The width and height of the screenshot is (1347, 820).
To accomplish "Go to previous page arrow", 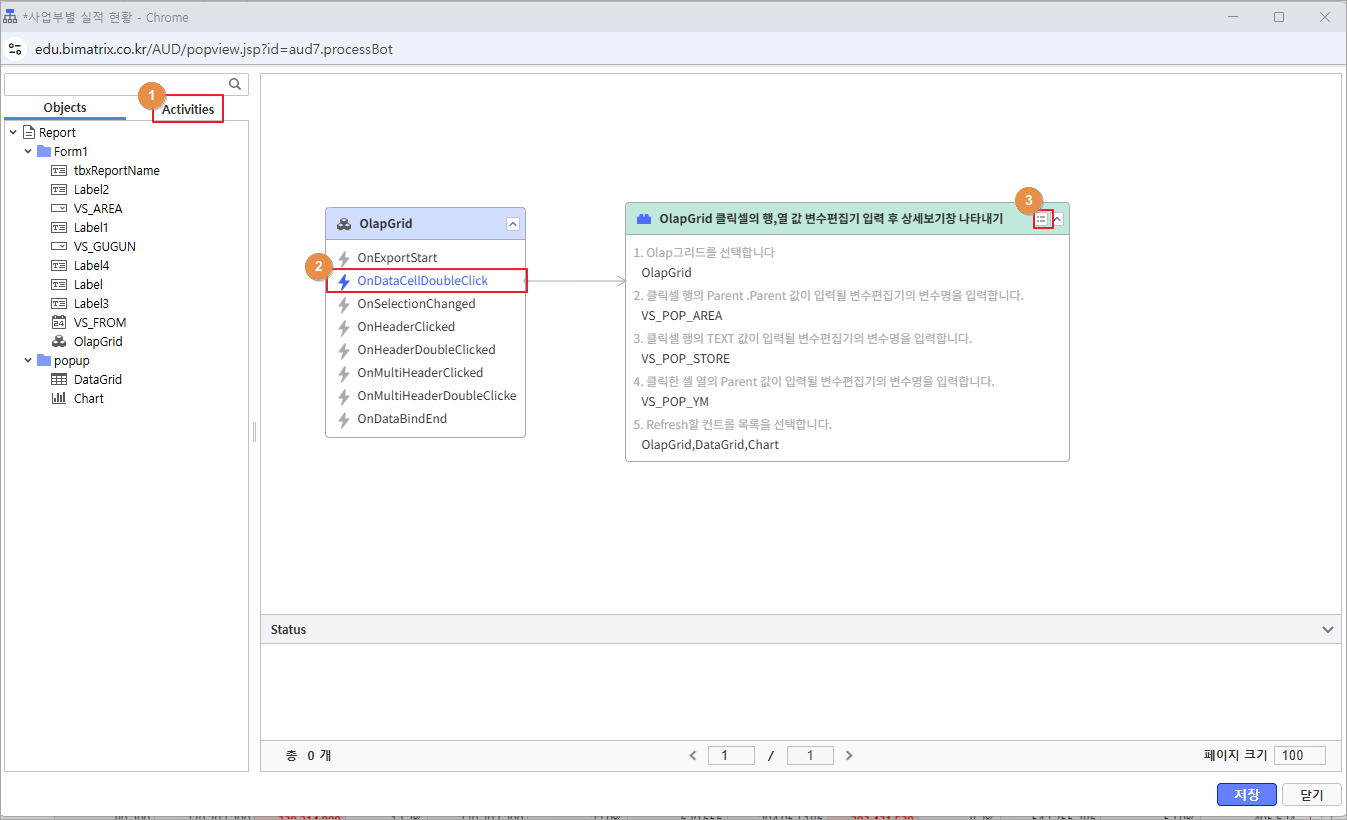I will 693,756.
